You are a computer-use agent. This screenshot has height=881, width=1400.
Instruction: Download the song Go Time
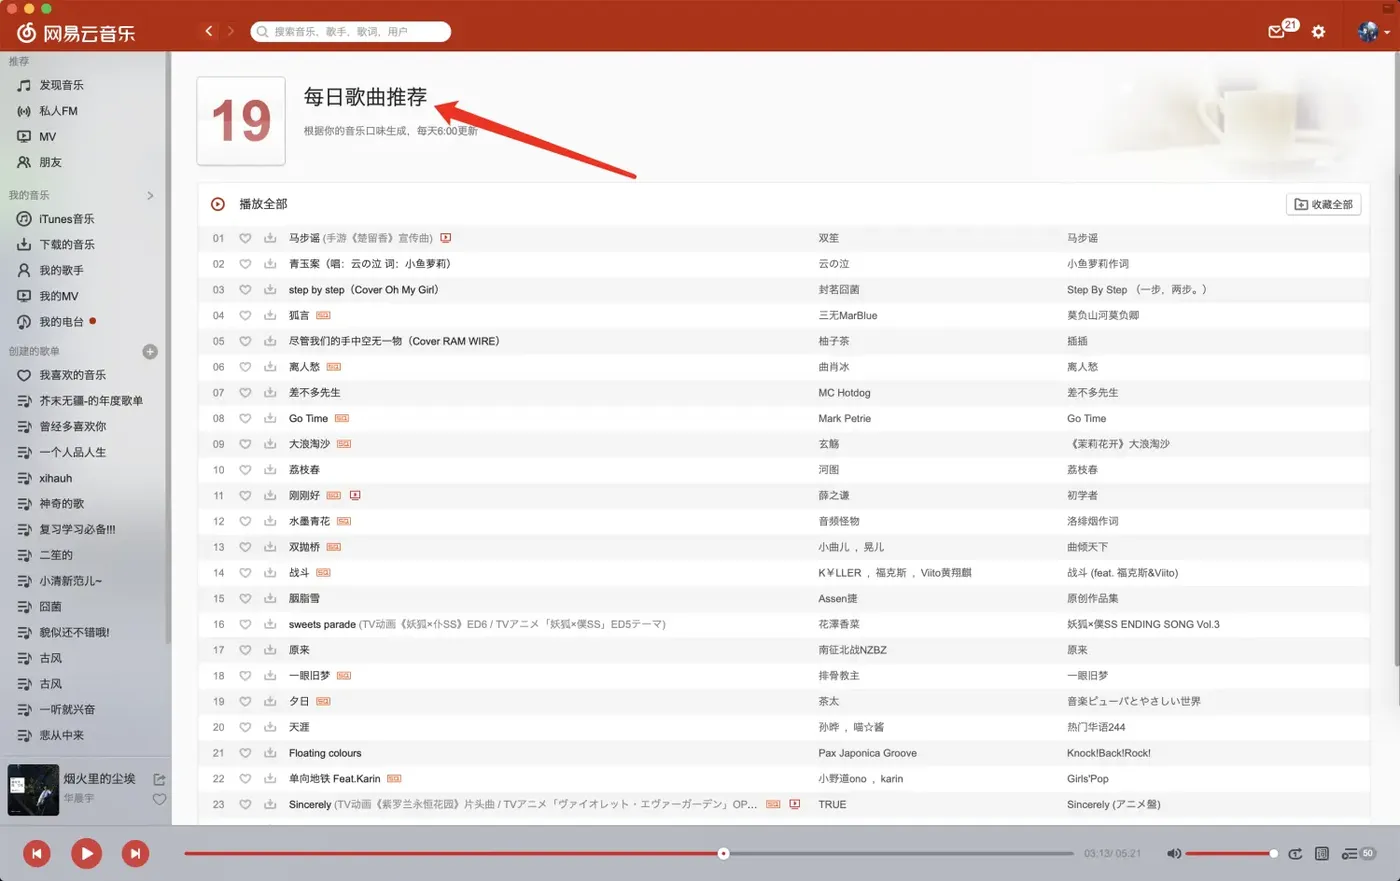(x=270, y=418)
